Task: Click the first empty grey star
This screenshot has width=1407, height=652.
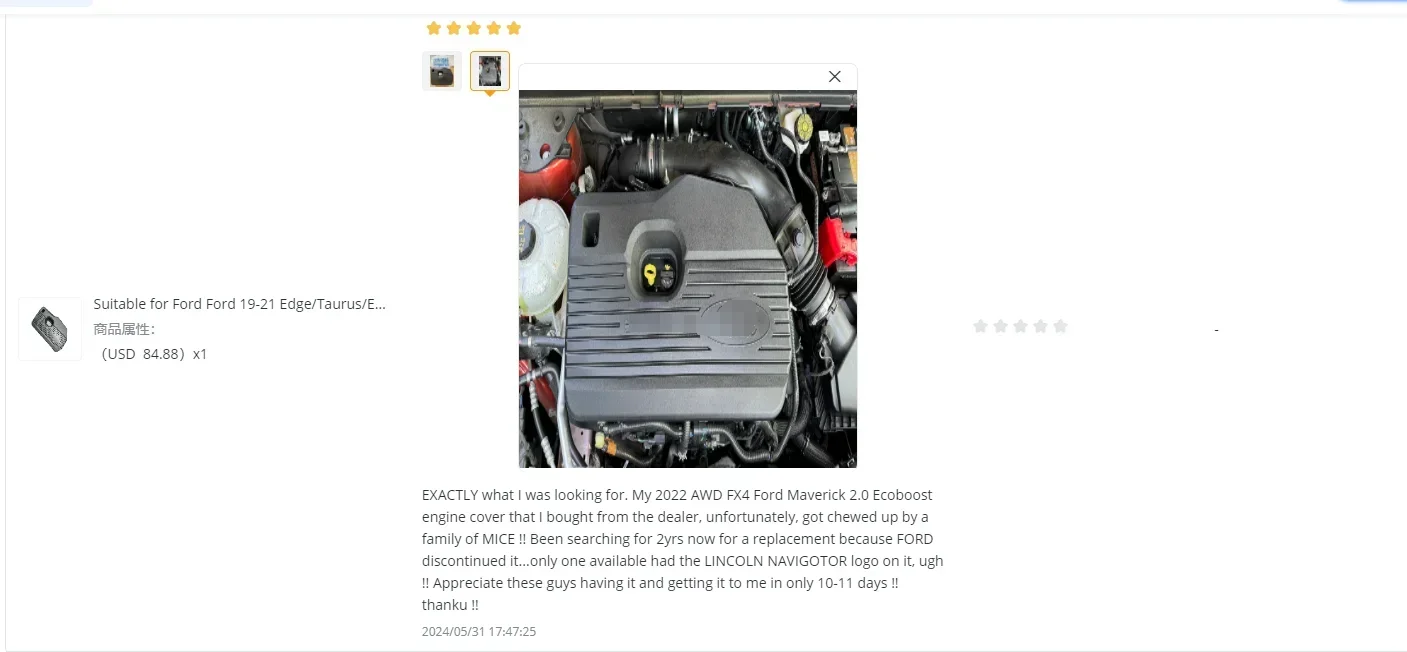Action: point(980,326)
